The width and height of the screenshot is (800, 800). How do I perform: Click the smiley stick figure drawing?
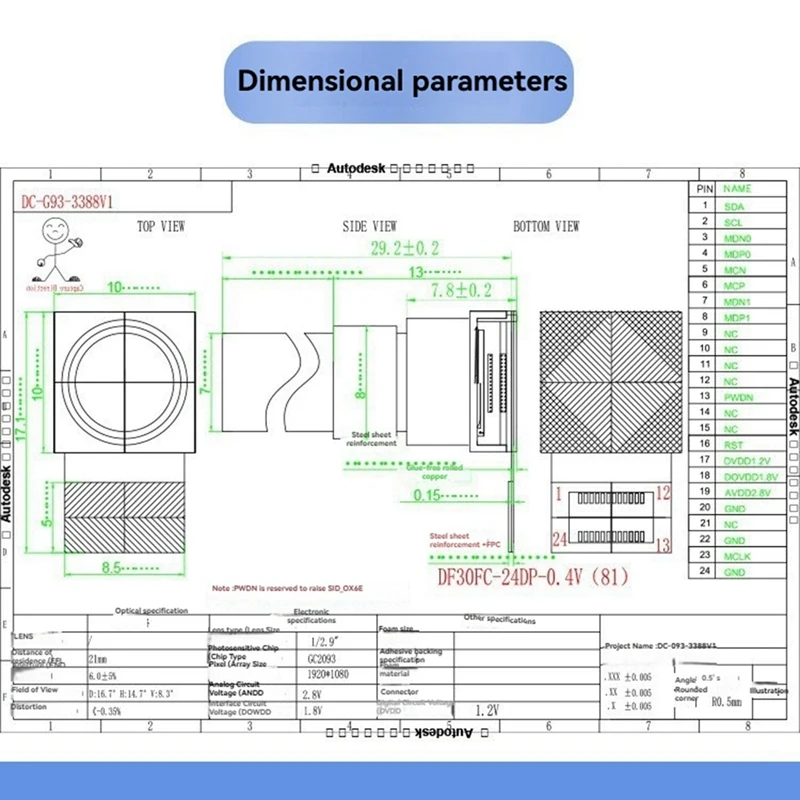(x=57, y=249)
